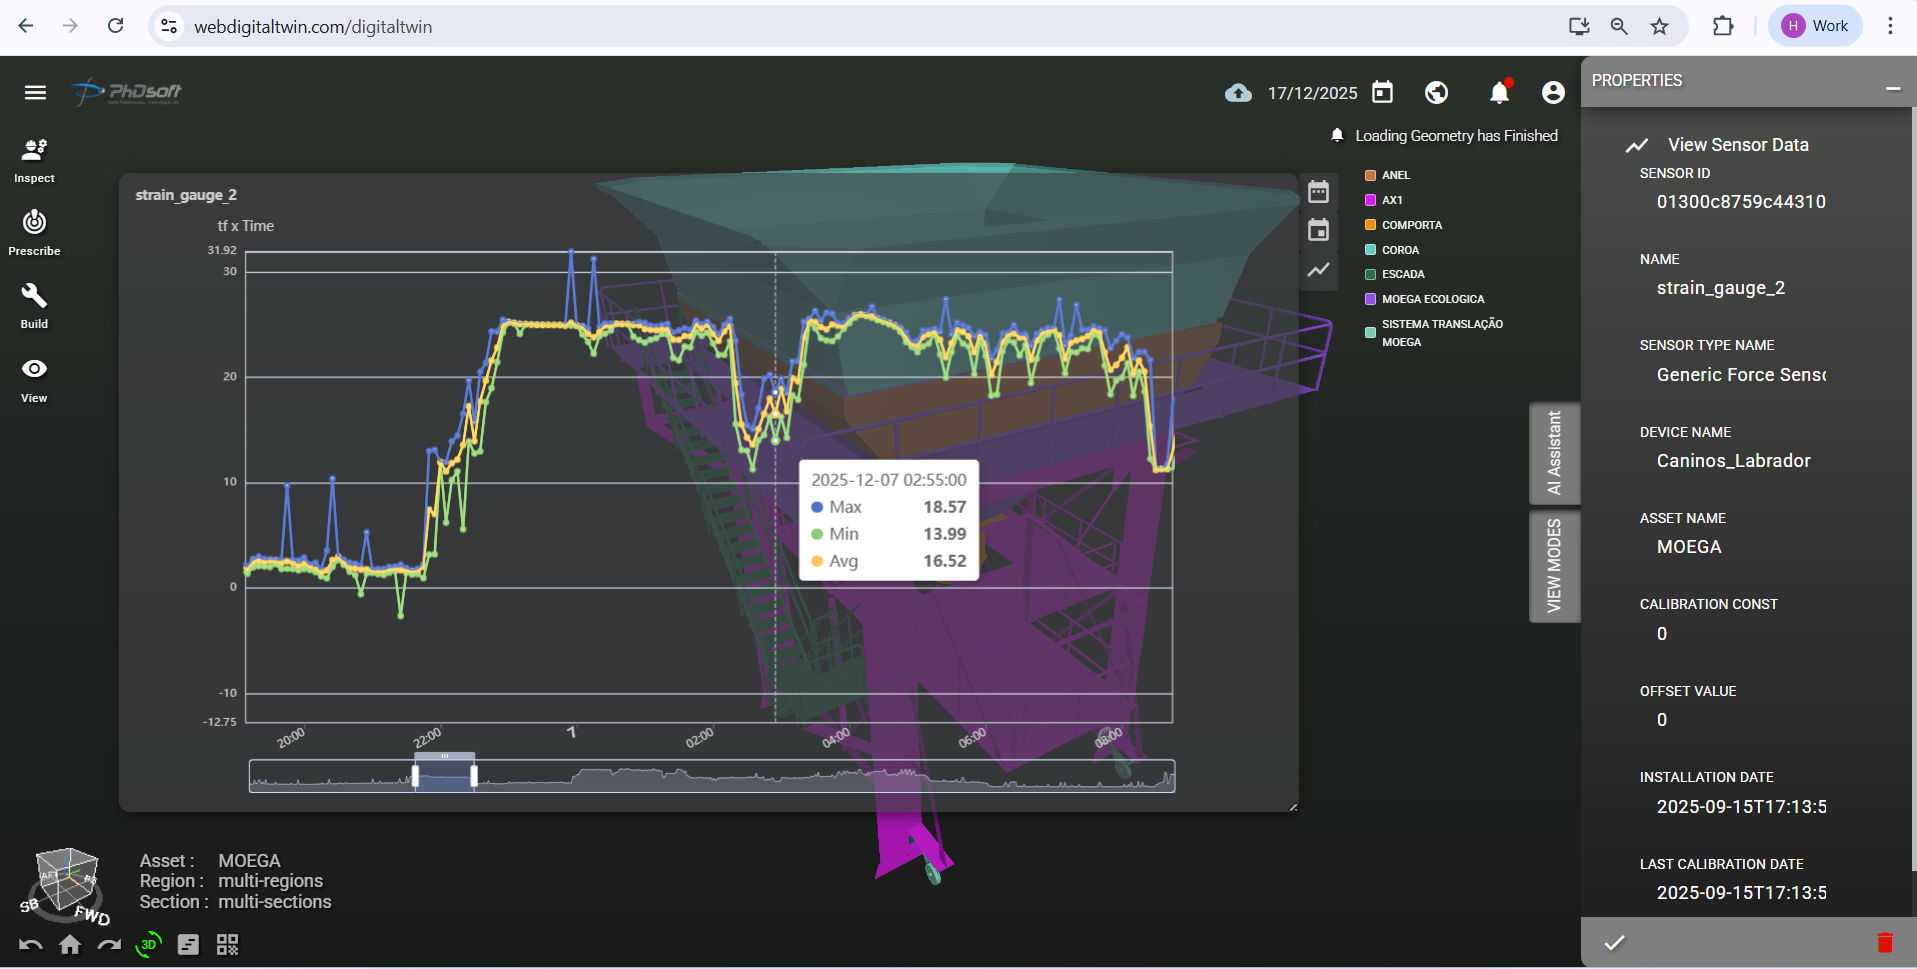The image size is (1917, 969).
Task: Toggle ESCADA layer in legend
Action: click(1395, 274)
